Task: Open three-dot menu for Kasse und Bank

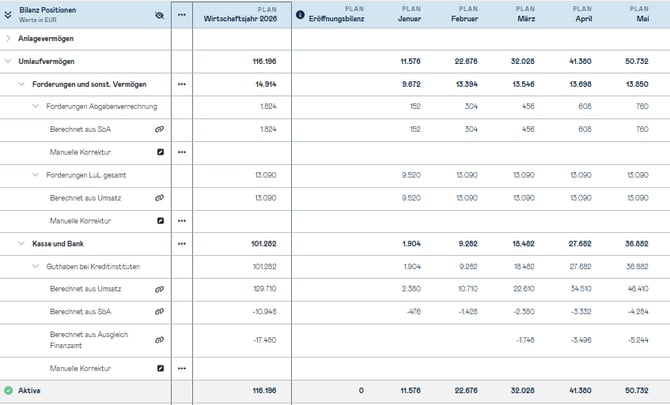Action: (181, 243)
